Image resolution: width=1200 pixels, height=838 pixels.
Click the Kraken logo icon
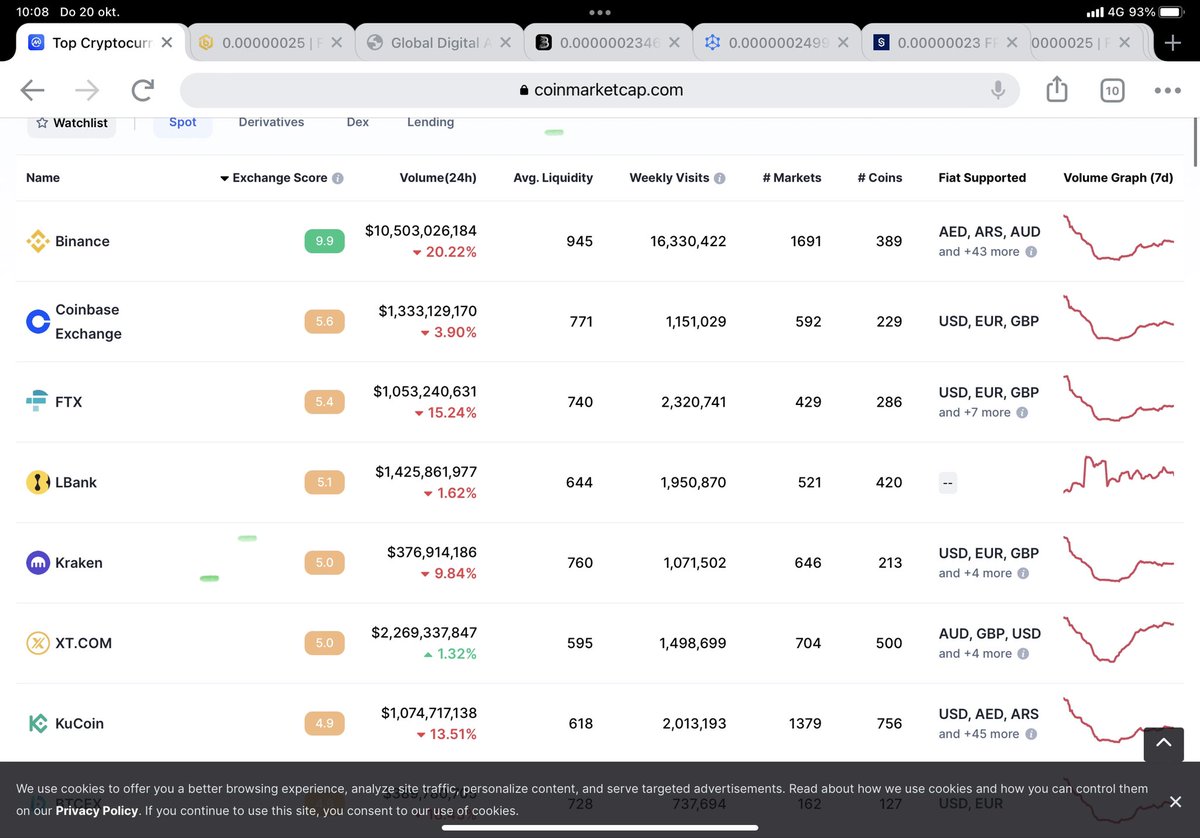point(38,563)
